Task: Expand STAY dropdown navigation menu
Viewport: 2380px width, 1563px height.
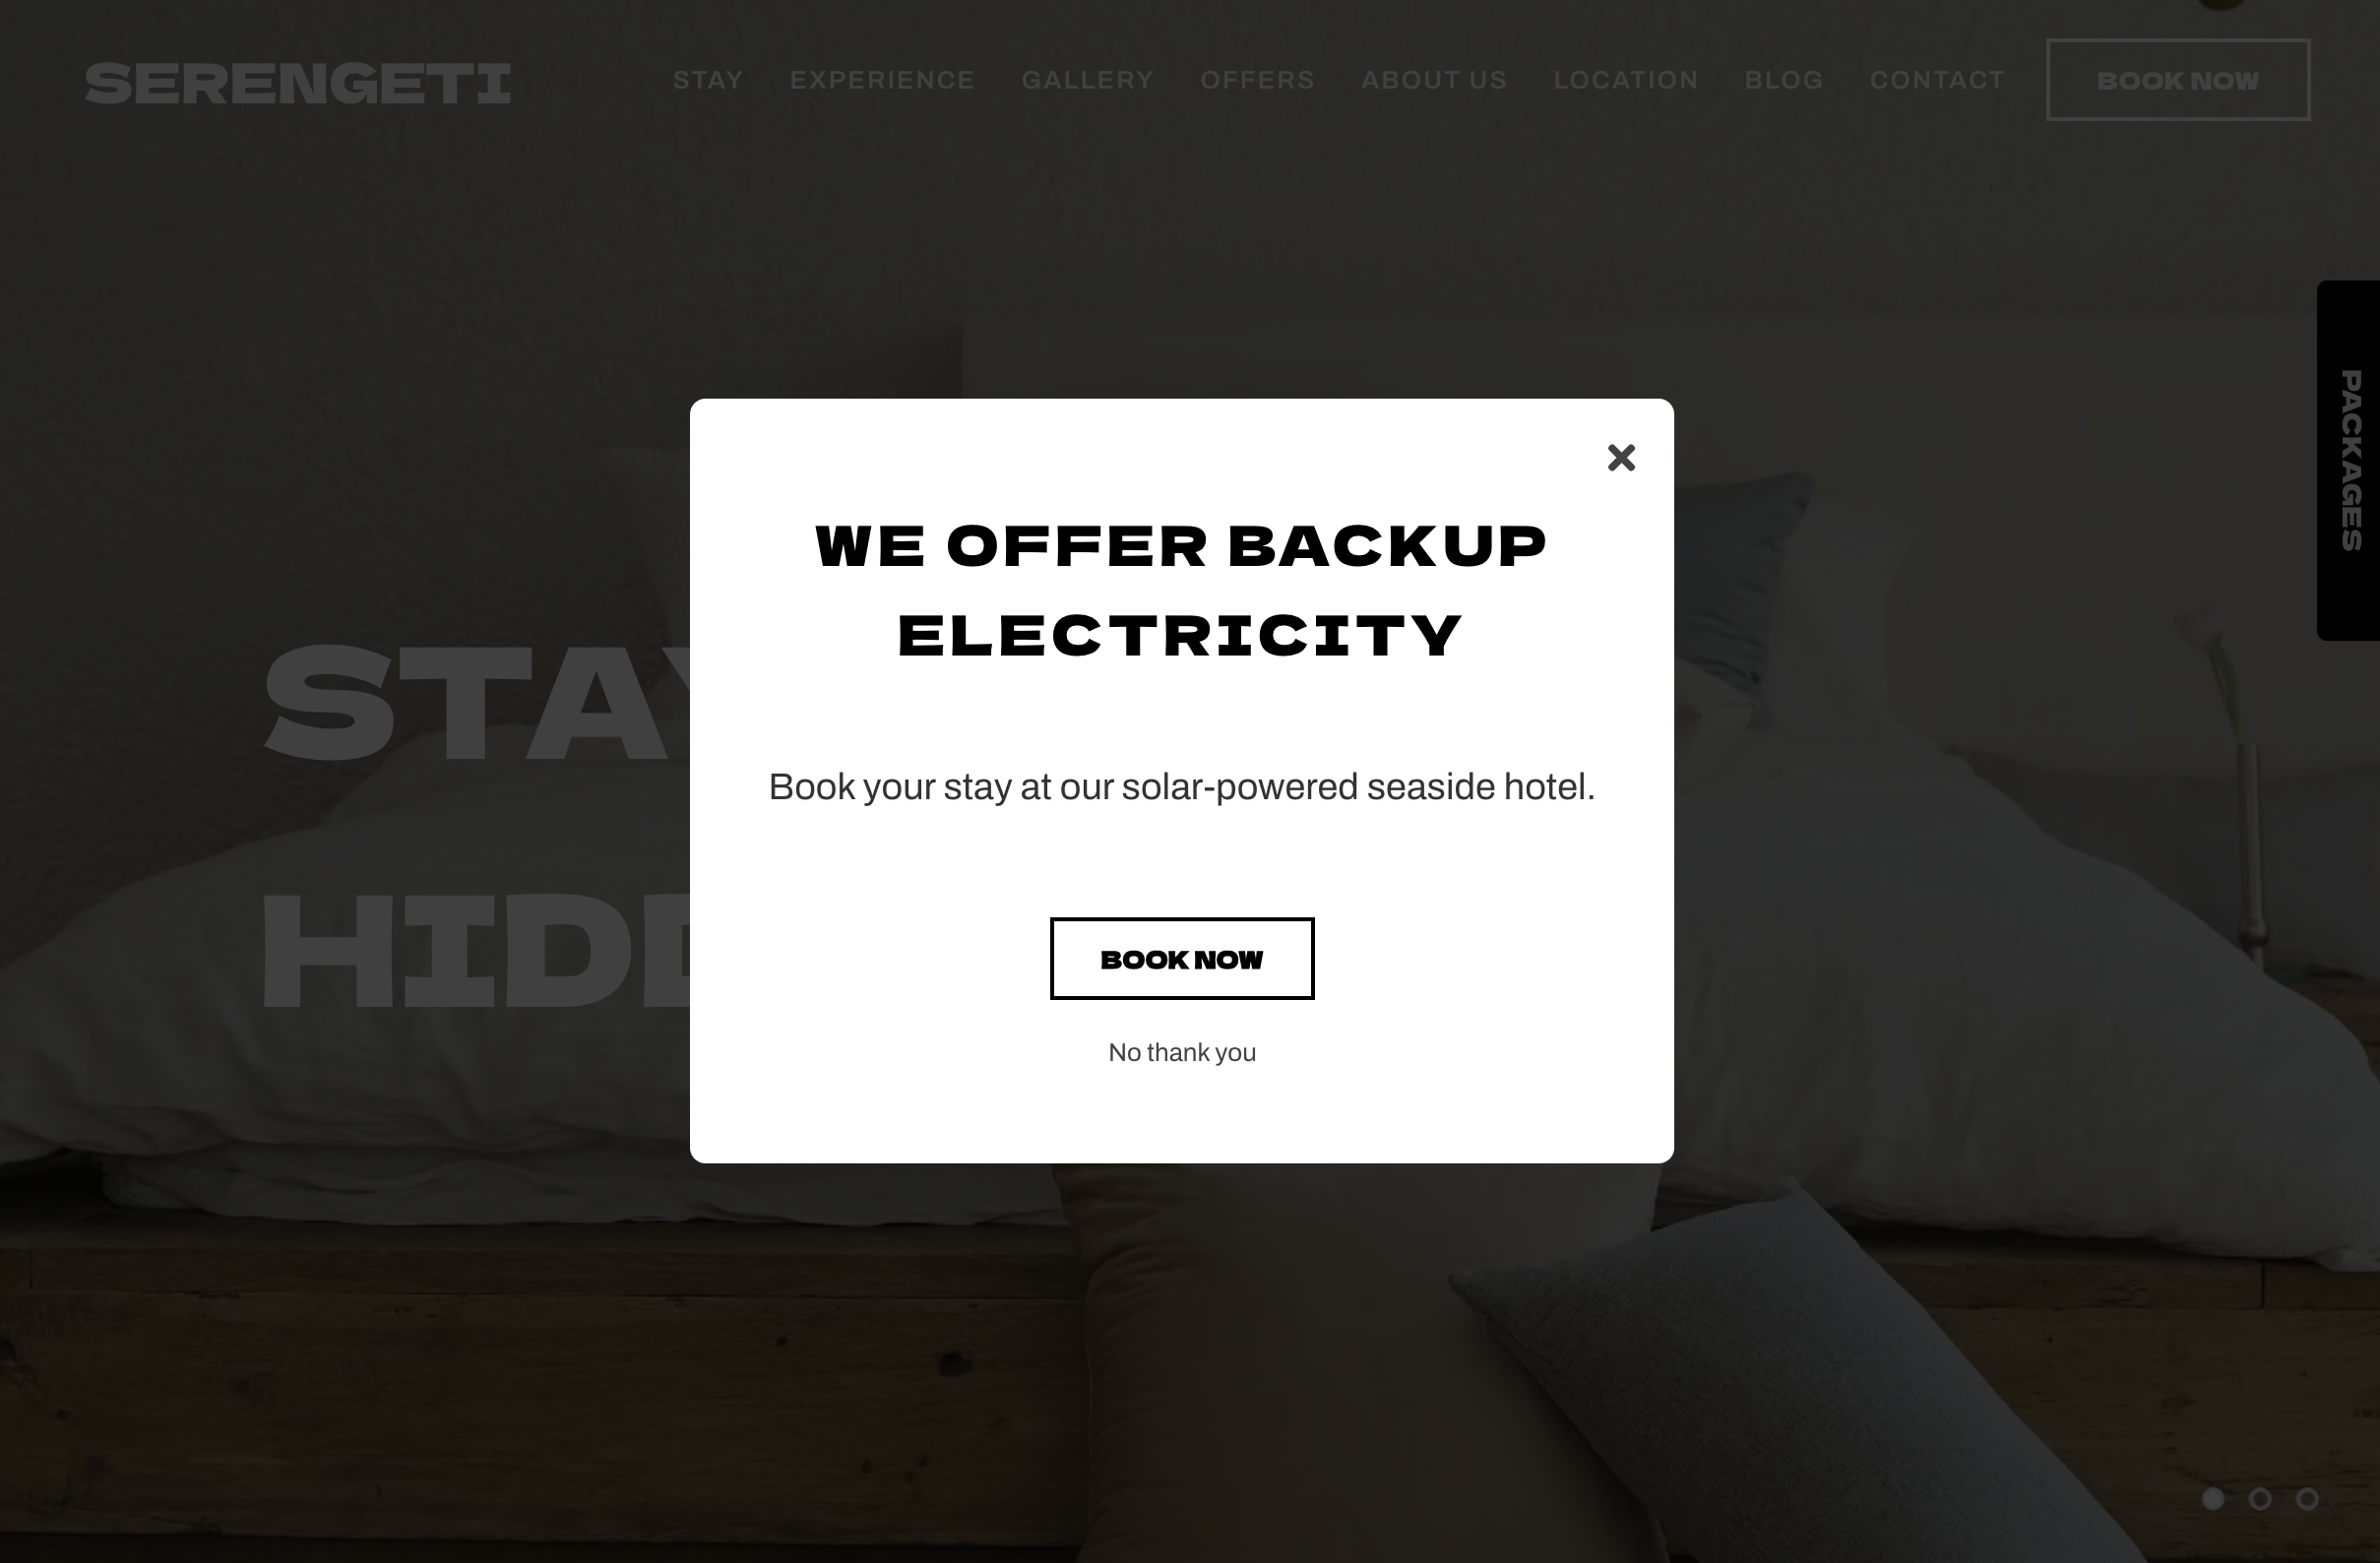Action: click(x=708, y=79)
